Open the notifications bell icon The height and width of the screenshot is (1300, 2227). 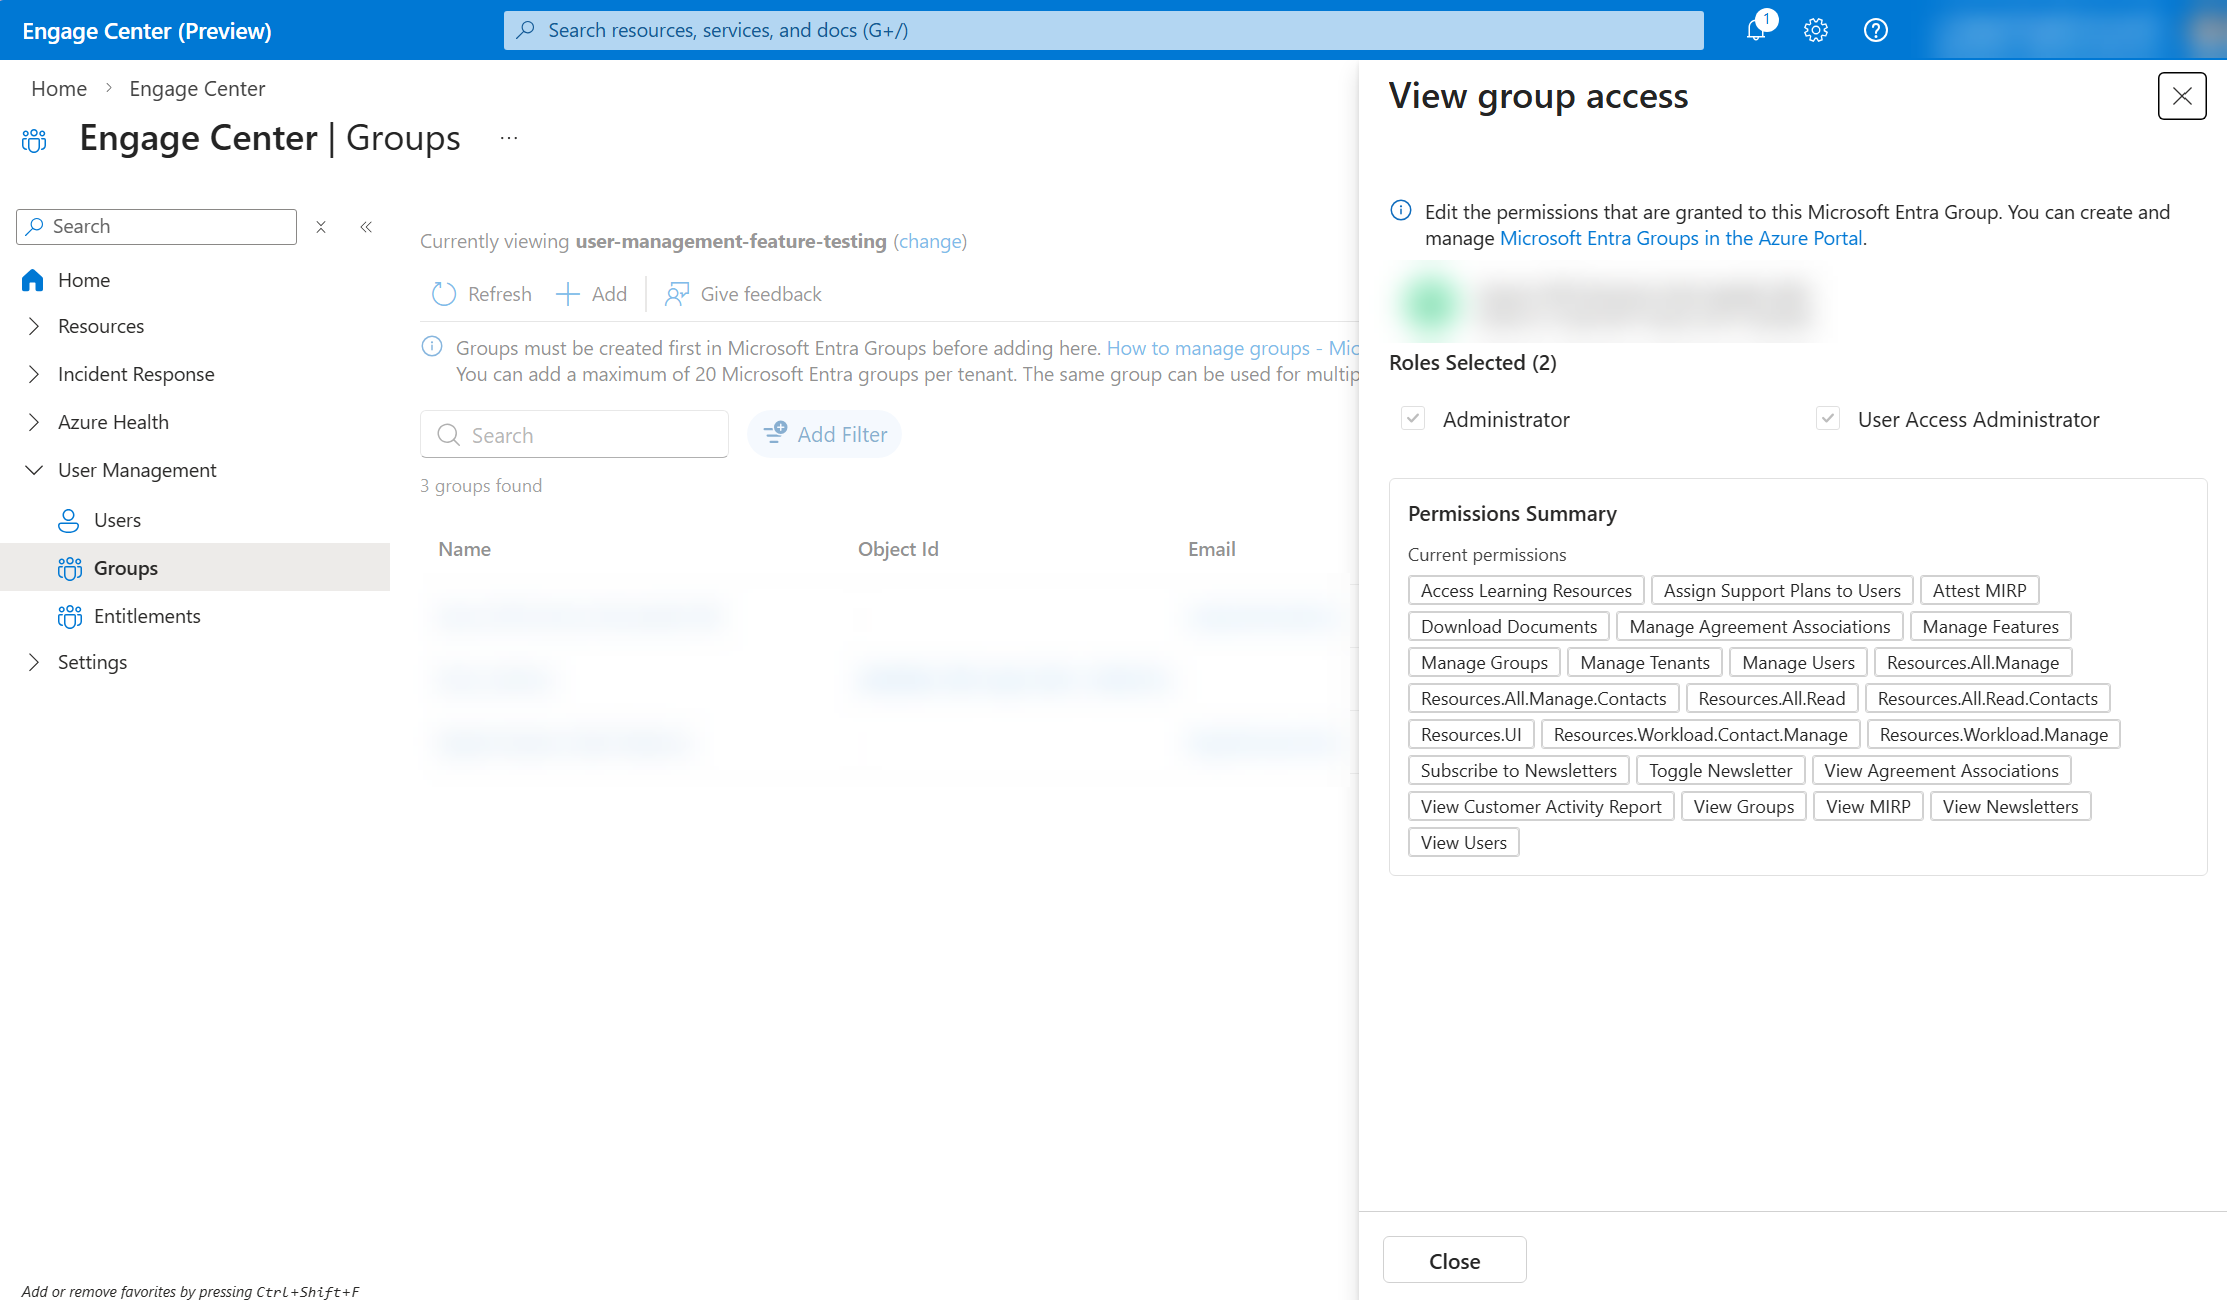point(1756,30)
